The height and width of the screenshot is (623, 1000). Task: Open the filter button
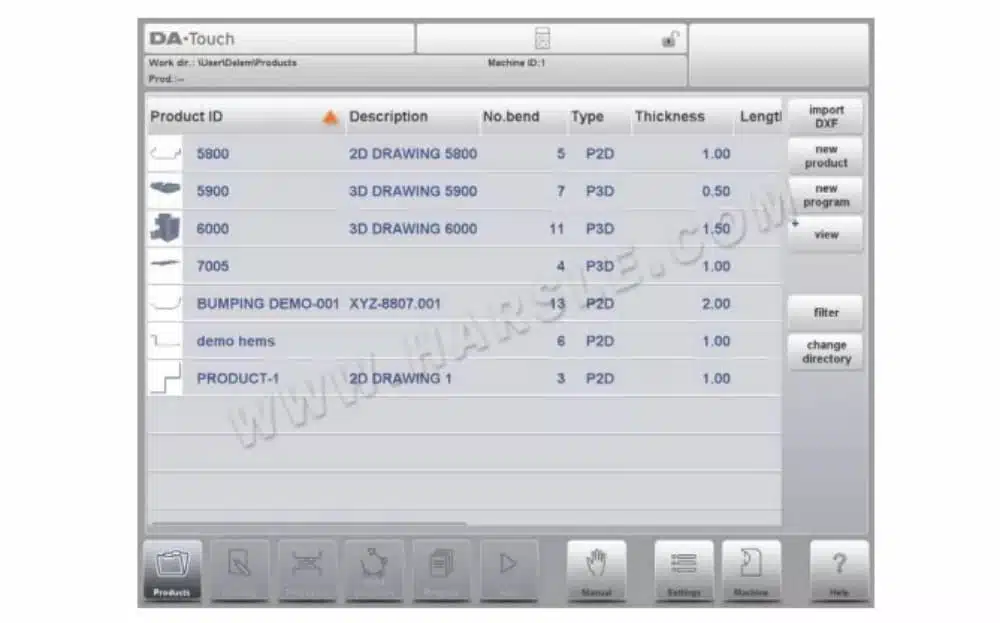point(826,312)
